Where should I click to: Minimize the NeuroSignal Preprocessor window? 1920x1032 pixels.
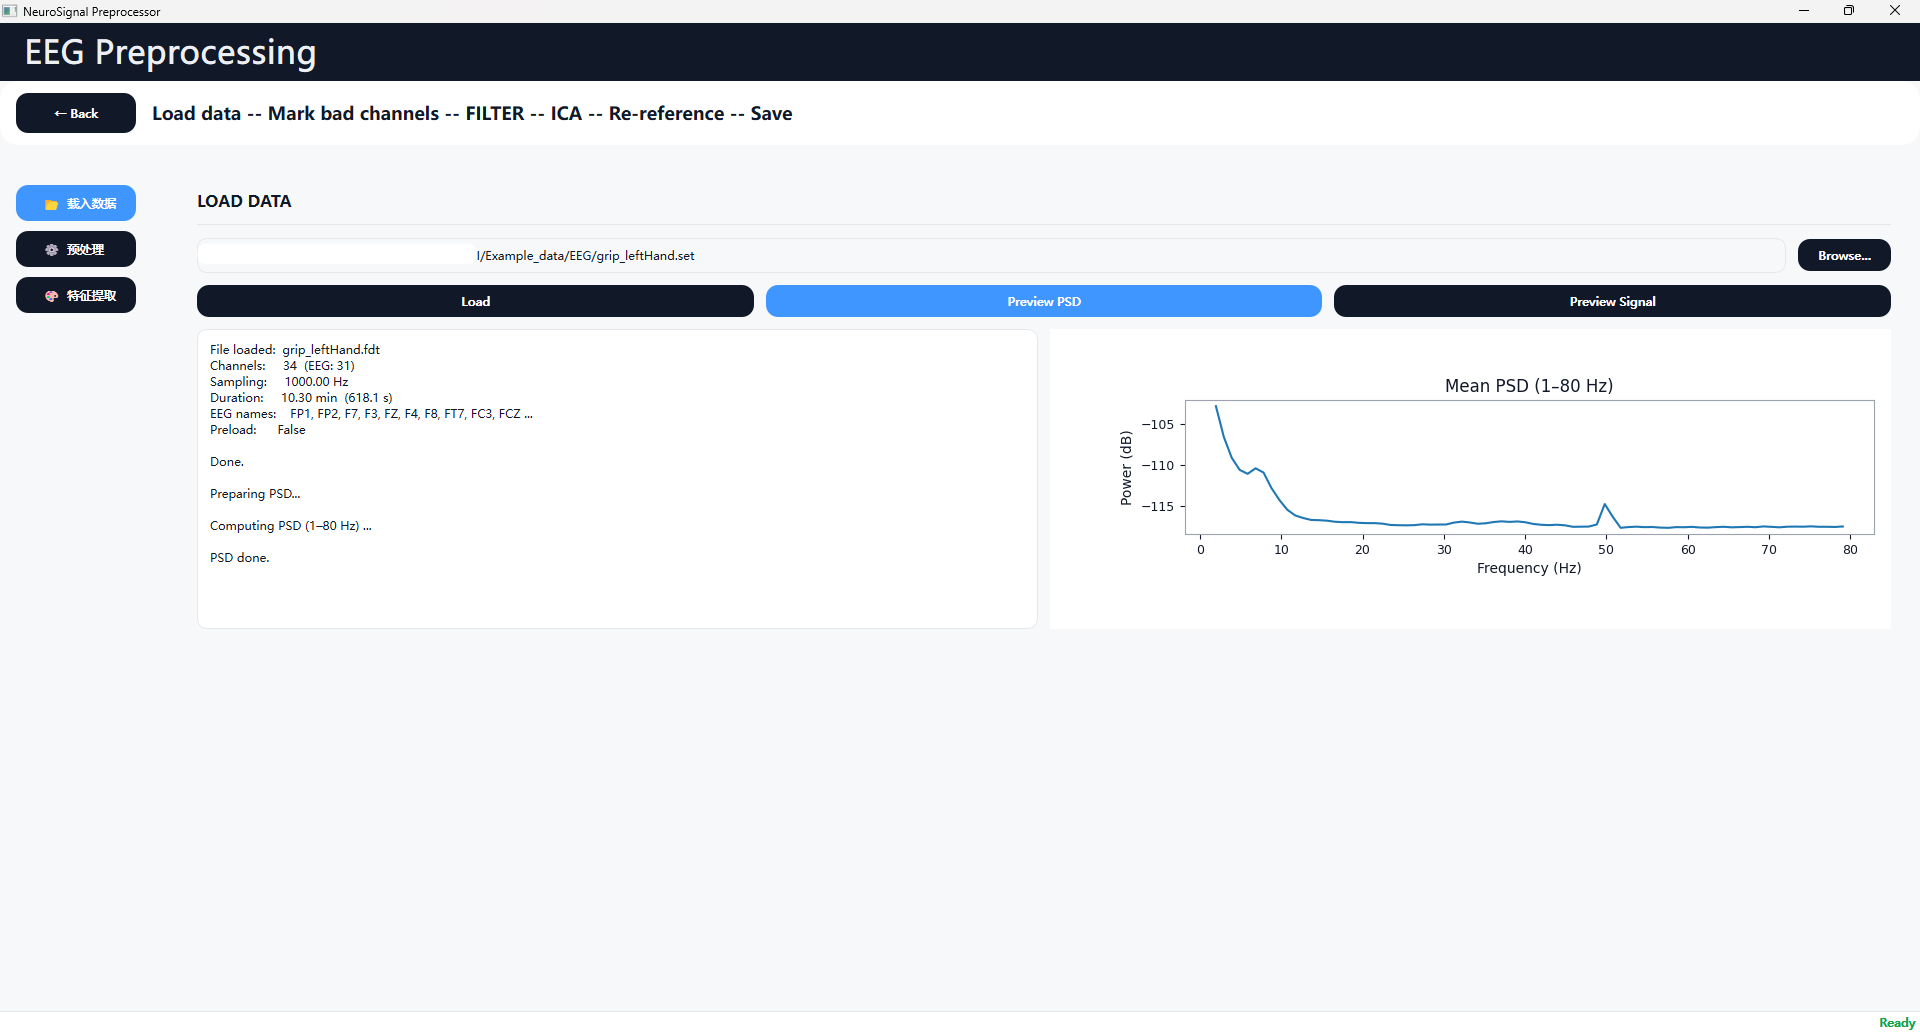(1804, 11)
